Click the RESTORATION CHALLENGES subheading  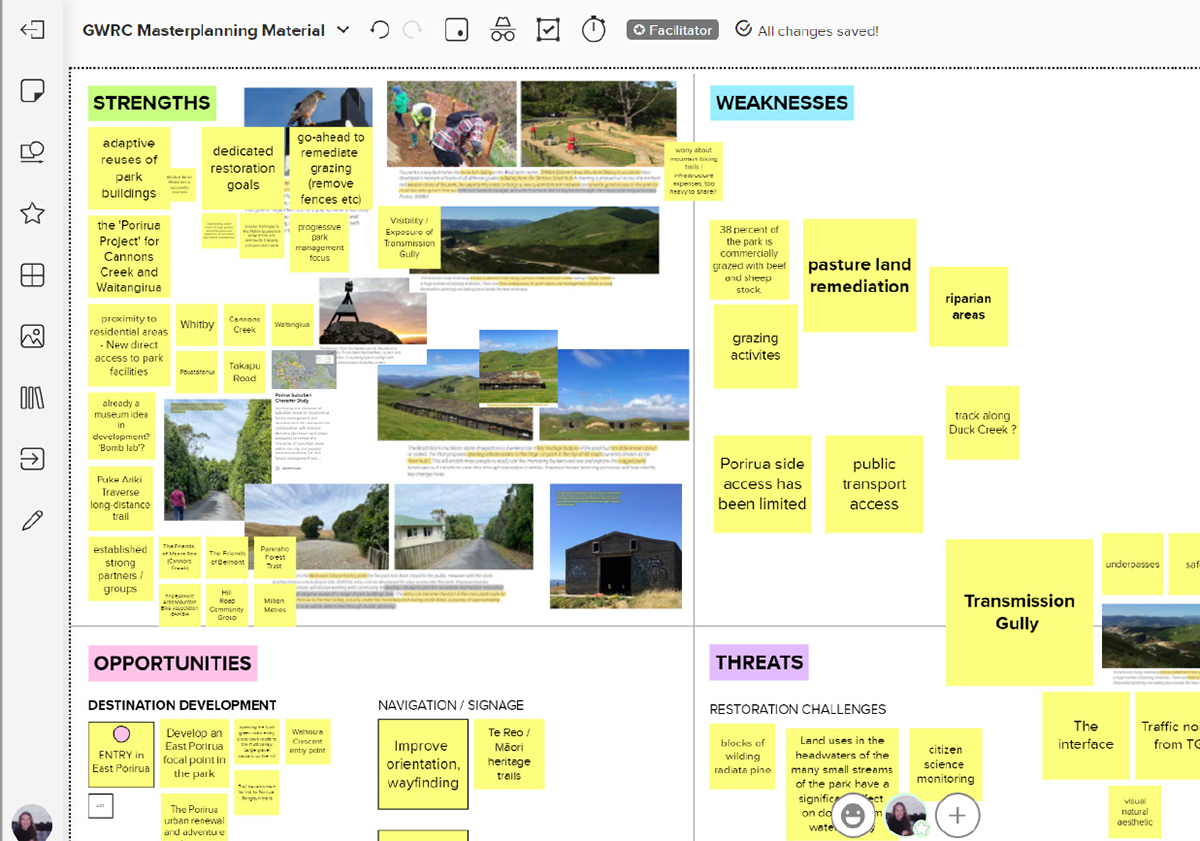(798, 709)
